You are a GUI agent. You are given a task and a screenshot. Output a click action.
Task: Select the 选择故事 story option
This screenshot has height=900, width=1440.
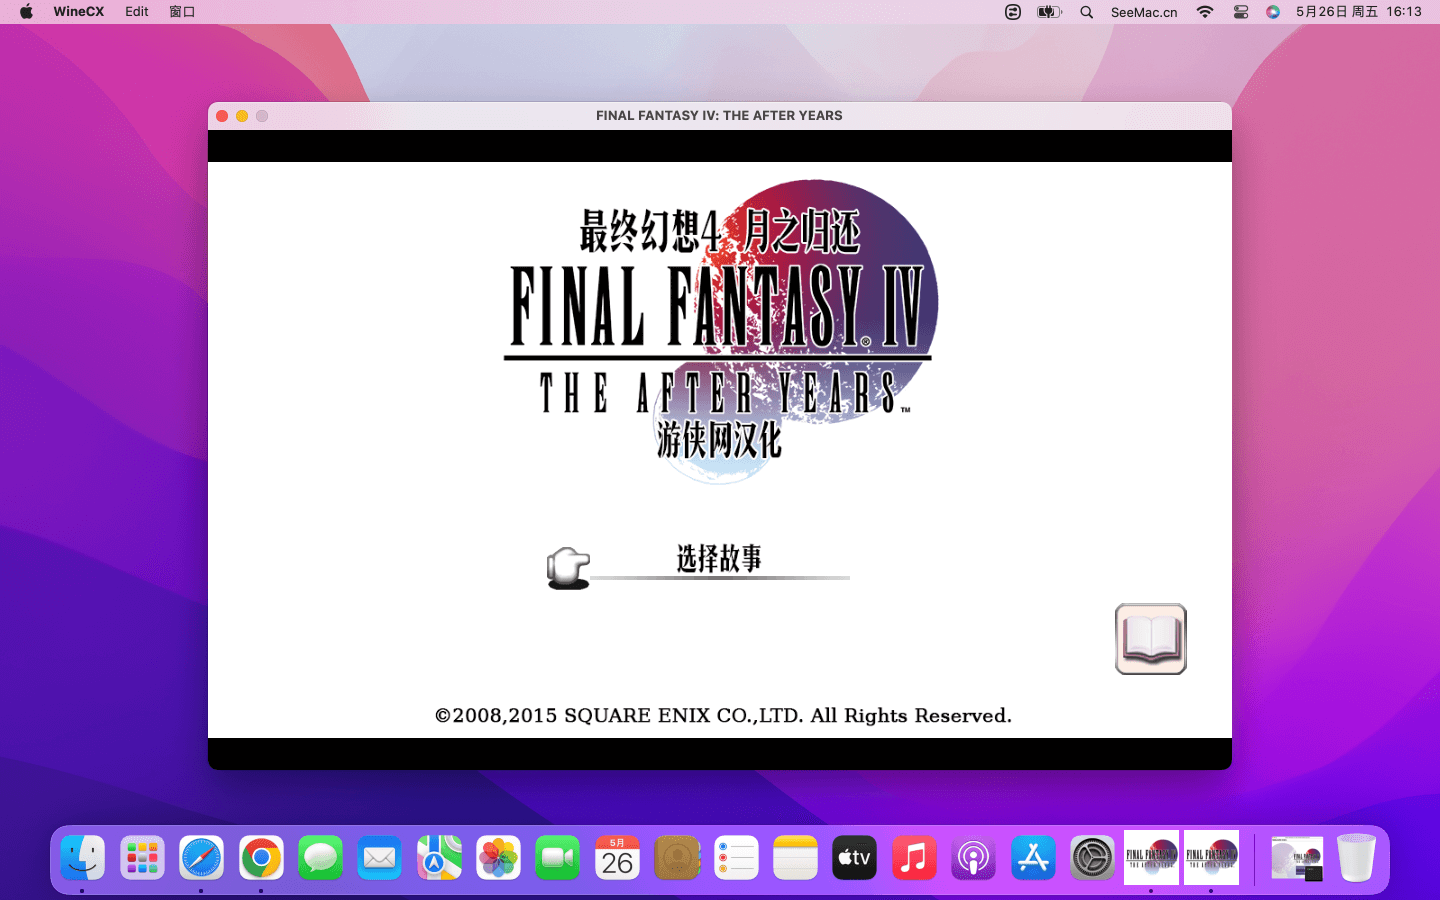point(719,558)
